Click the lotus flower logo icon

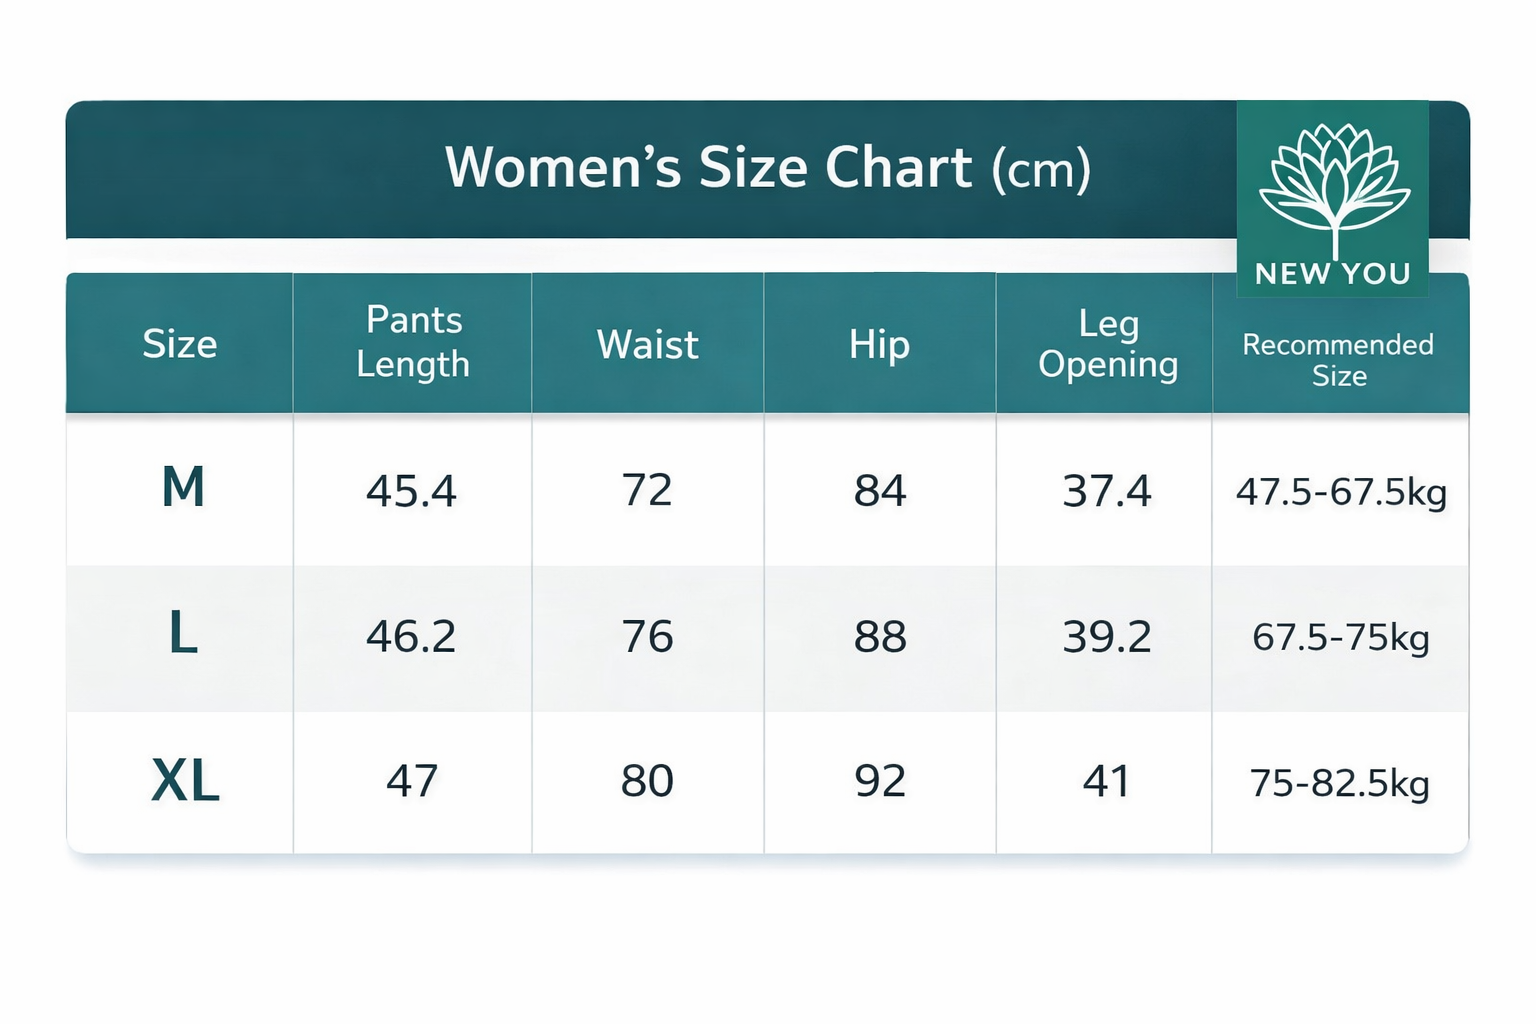[1333, 186]
